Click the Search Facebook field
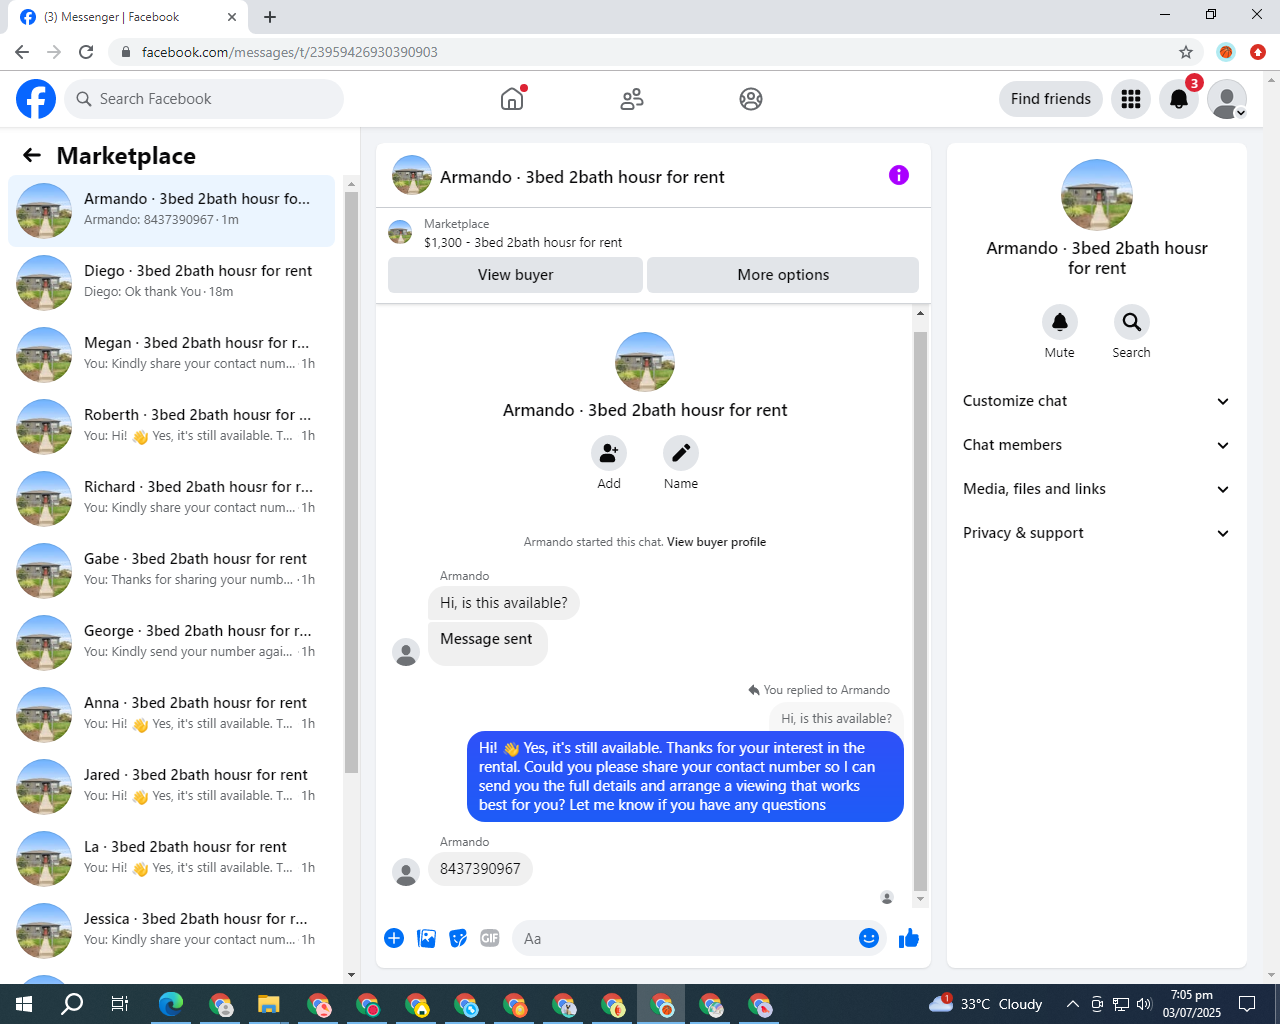The height and width of the screenshot is (1024, 1280). [204, 99]
